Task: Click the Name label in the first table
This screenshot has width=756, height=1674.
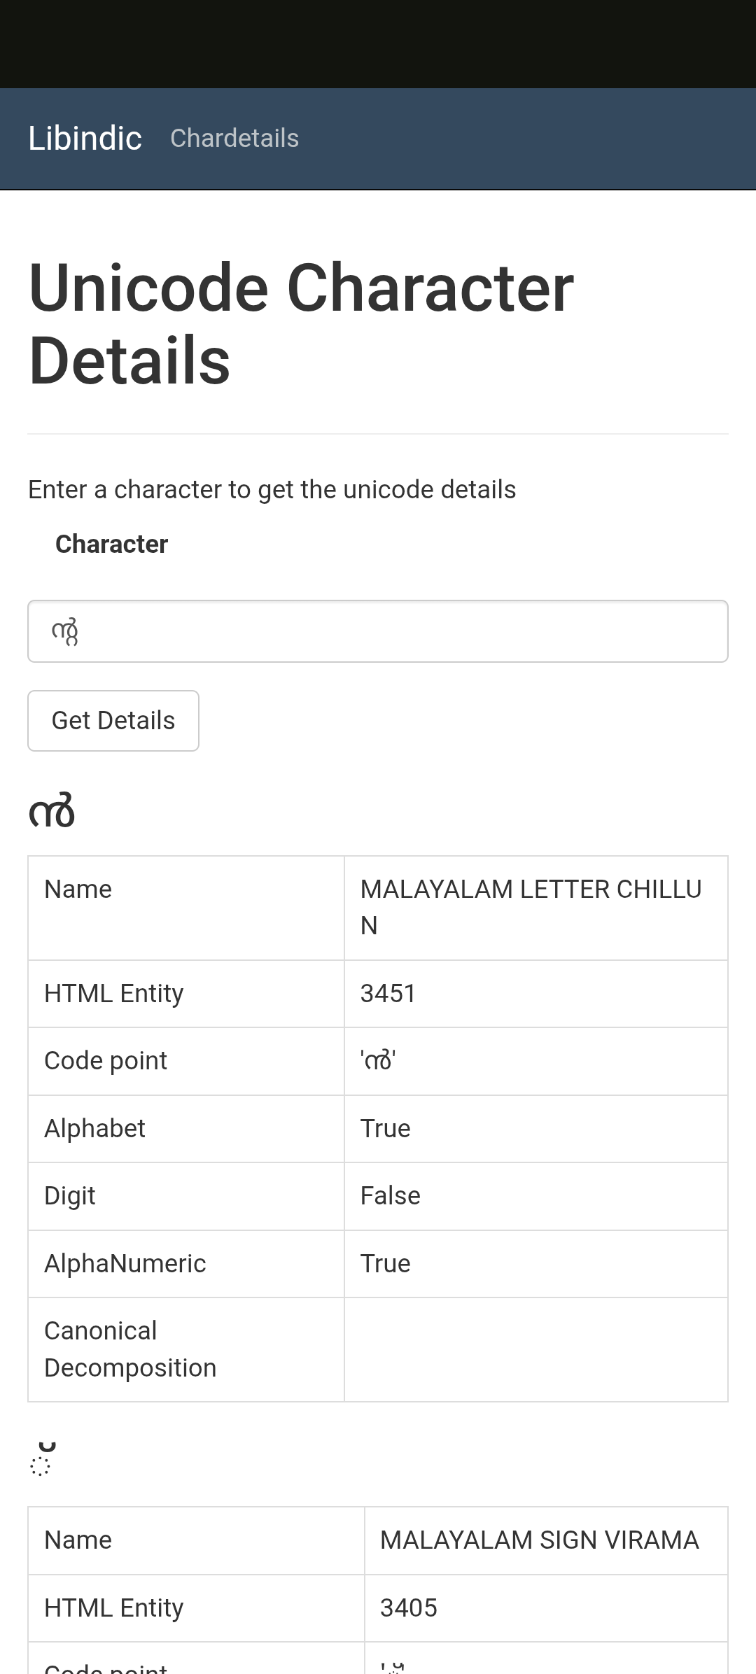Action: click(x=78, y=889)
